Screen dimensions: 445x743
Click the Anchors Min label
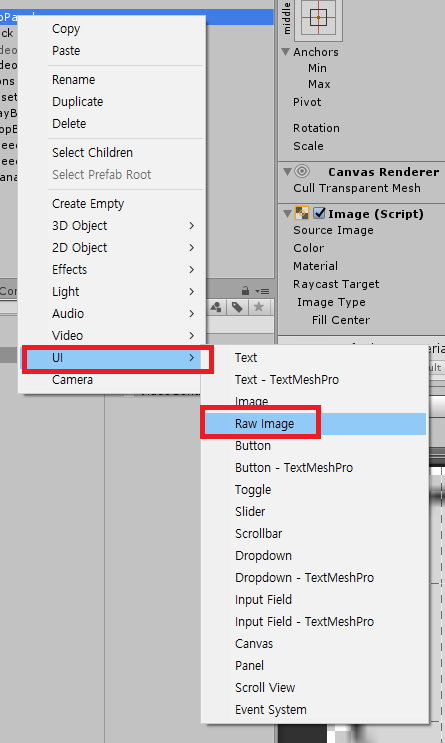pyautogui.click(x=317, y=68)
